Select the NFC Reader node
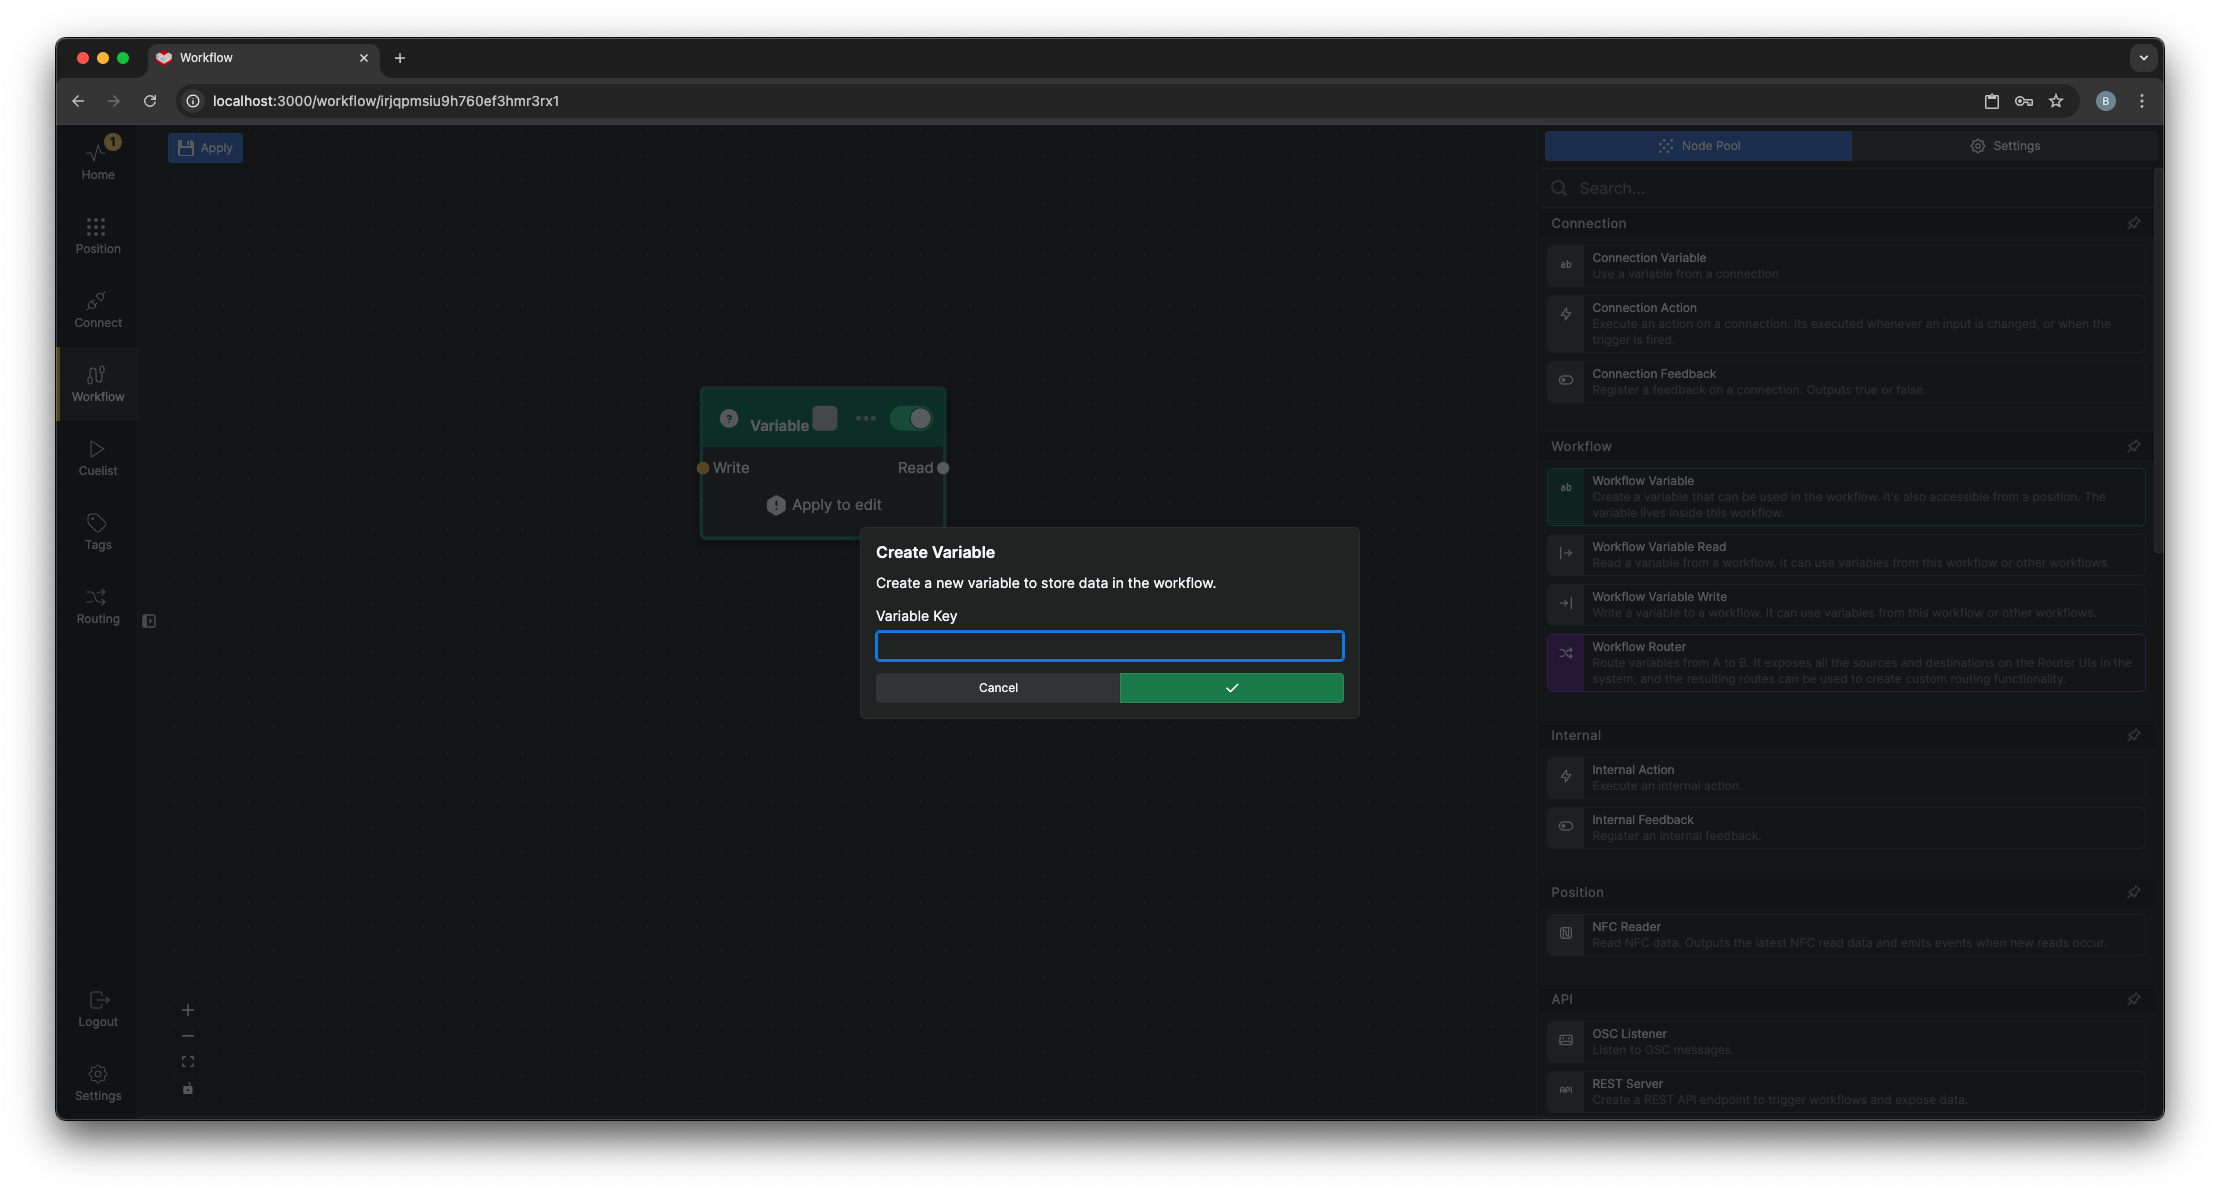2220x1194 pixels. click(x=1846, y=935)
